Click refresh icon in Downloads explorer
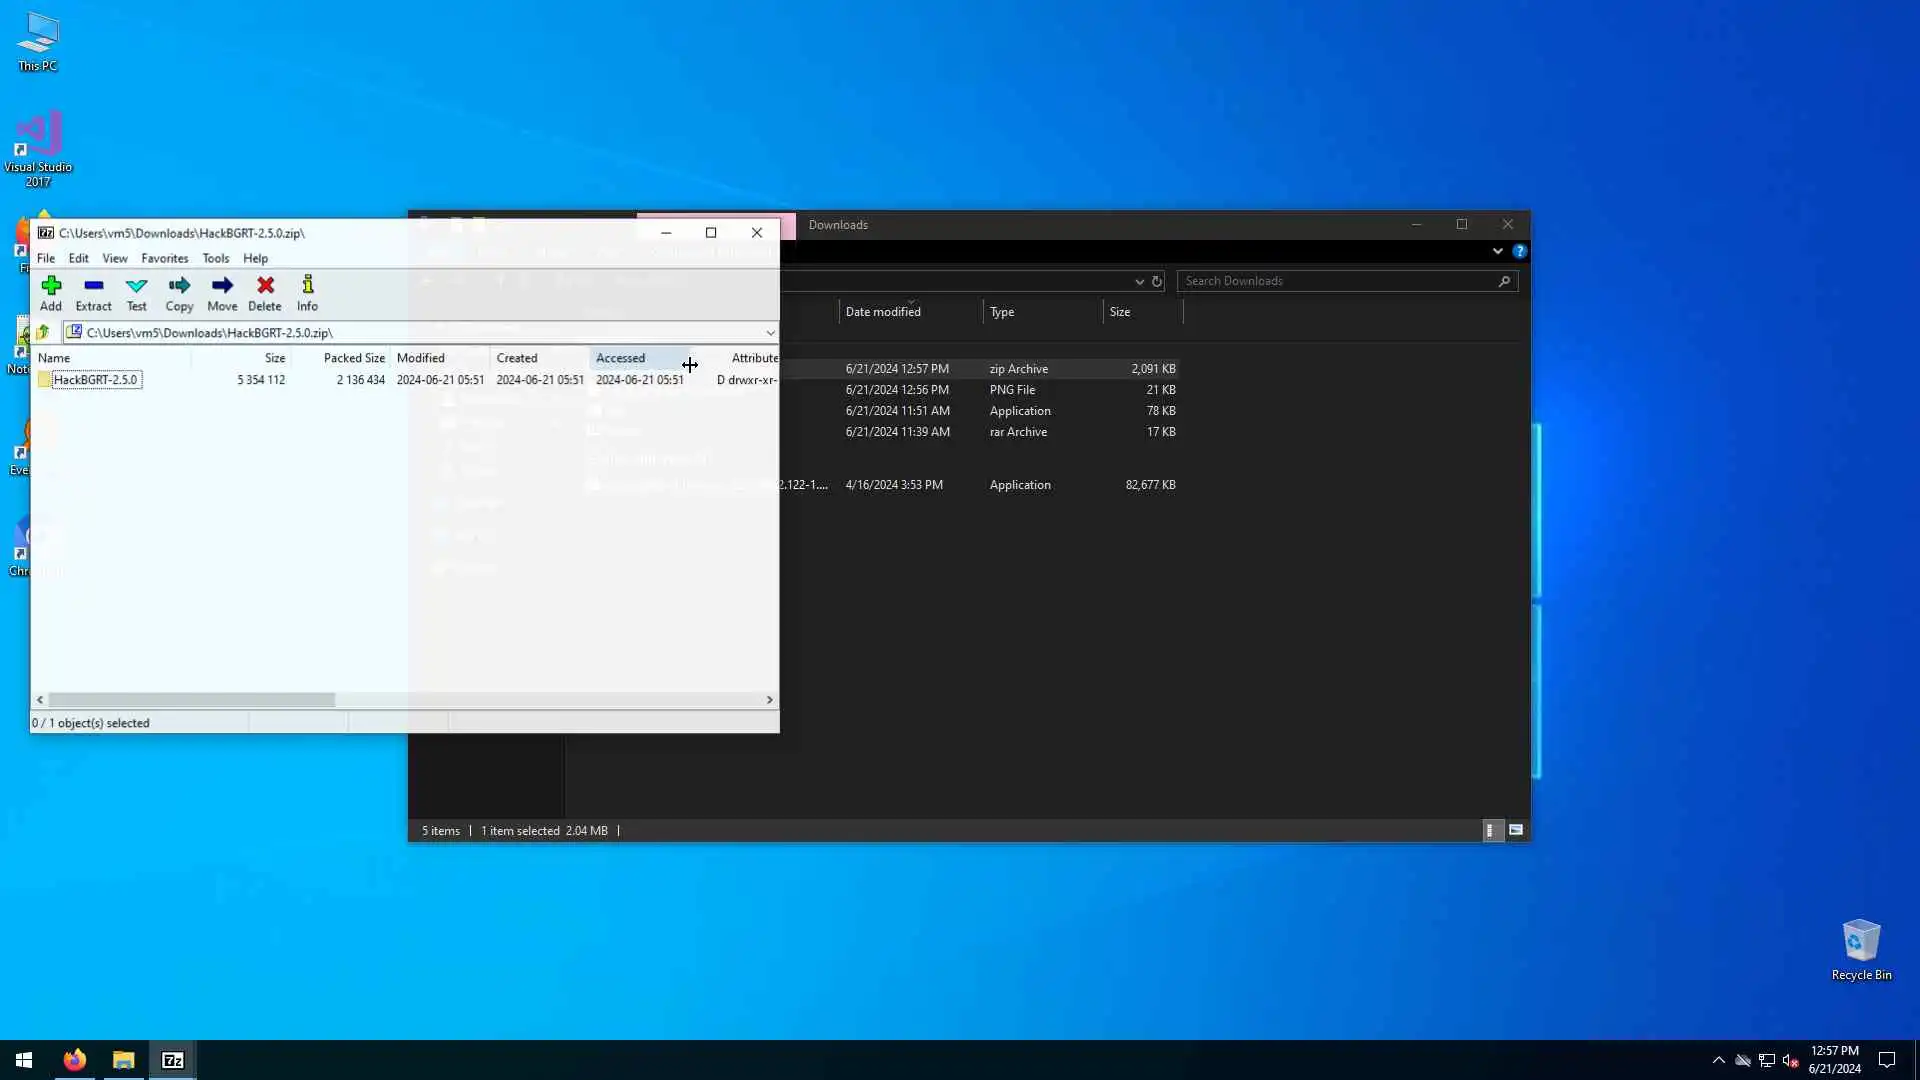Viewport: 1920px width, 1080px height. click(1157, 281)
